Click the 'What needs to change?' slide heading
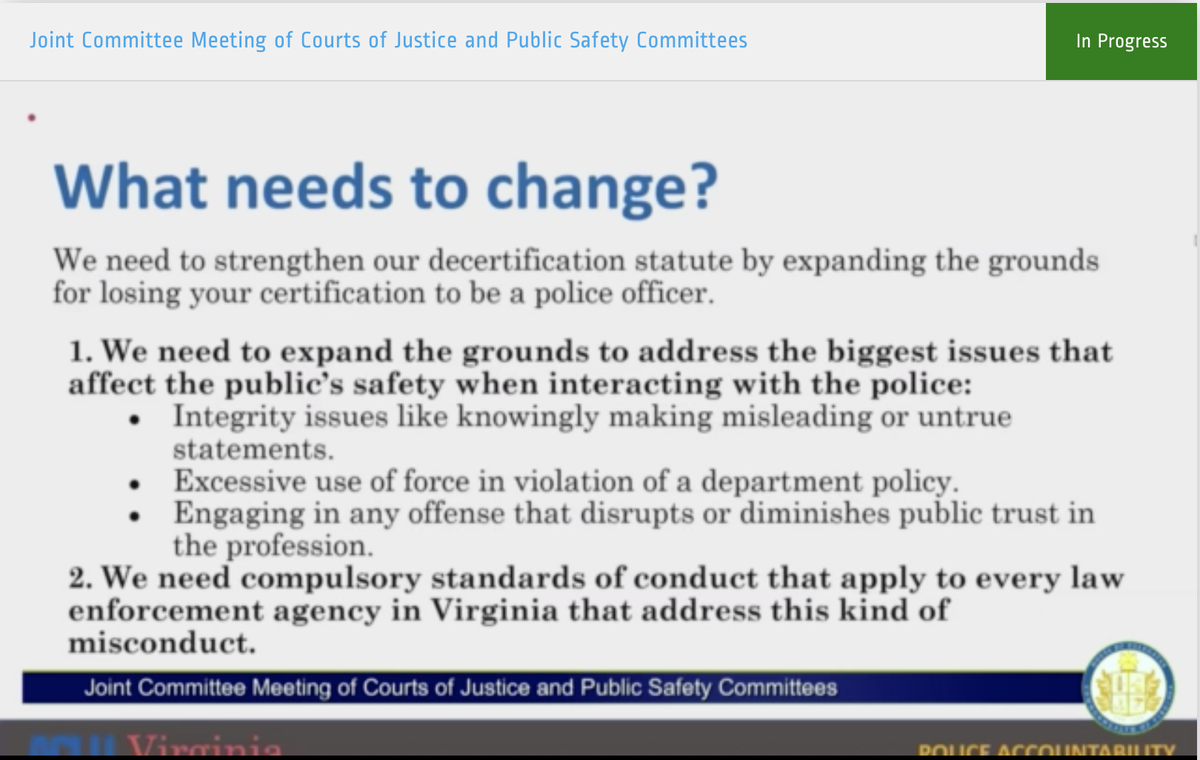Screen dimensions: 1200x760 384,187
